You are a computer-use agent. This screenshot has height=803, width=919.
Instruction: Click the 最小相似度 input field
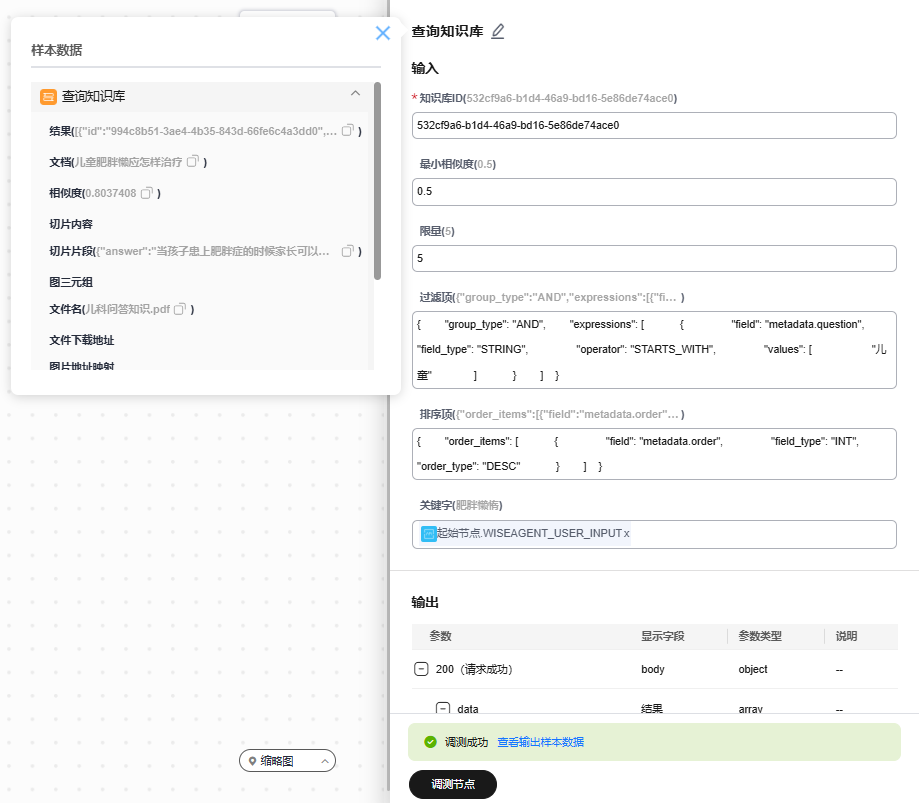(x=654, y=191)
